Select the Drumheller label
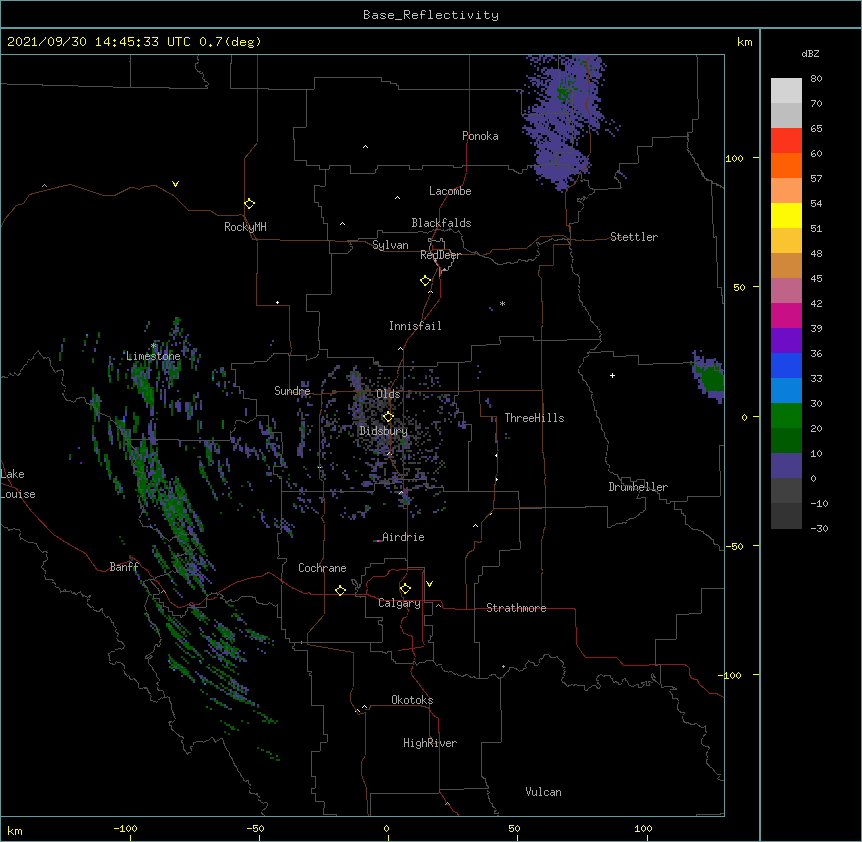 pos(638,487)
